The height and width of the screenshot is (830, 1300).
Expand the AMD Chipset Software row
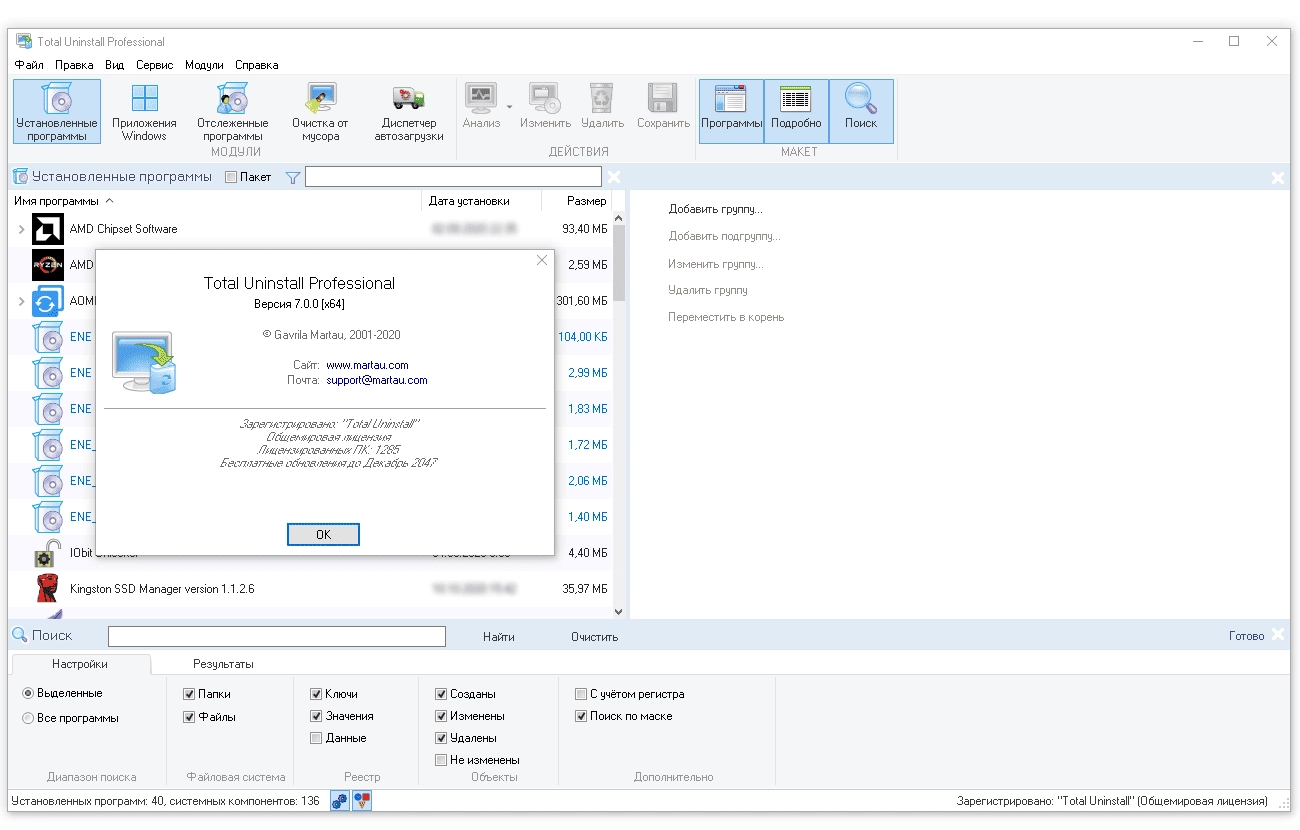[x=21, y=230]
